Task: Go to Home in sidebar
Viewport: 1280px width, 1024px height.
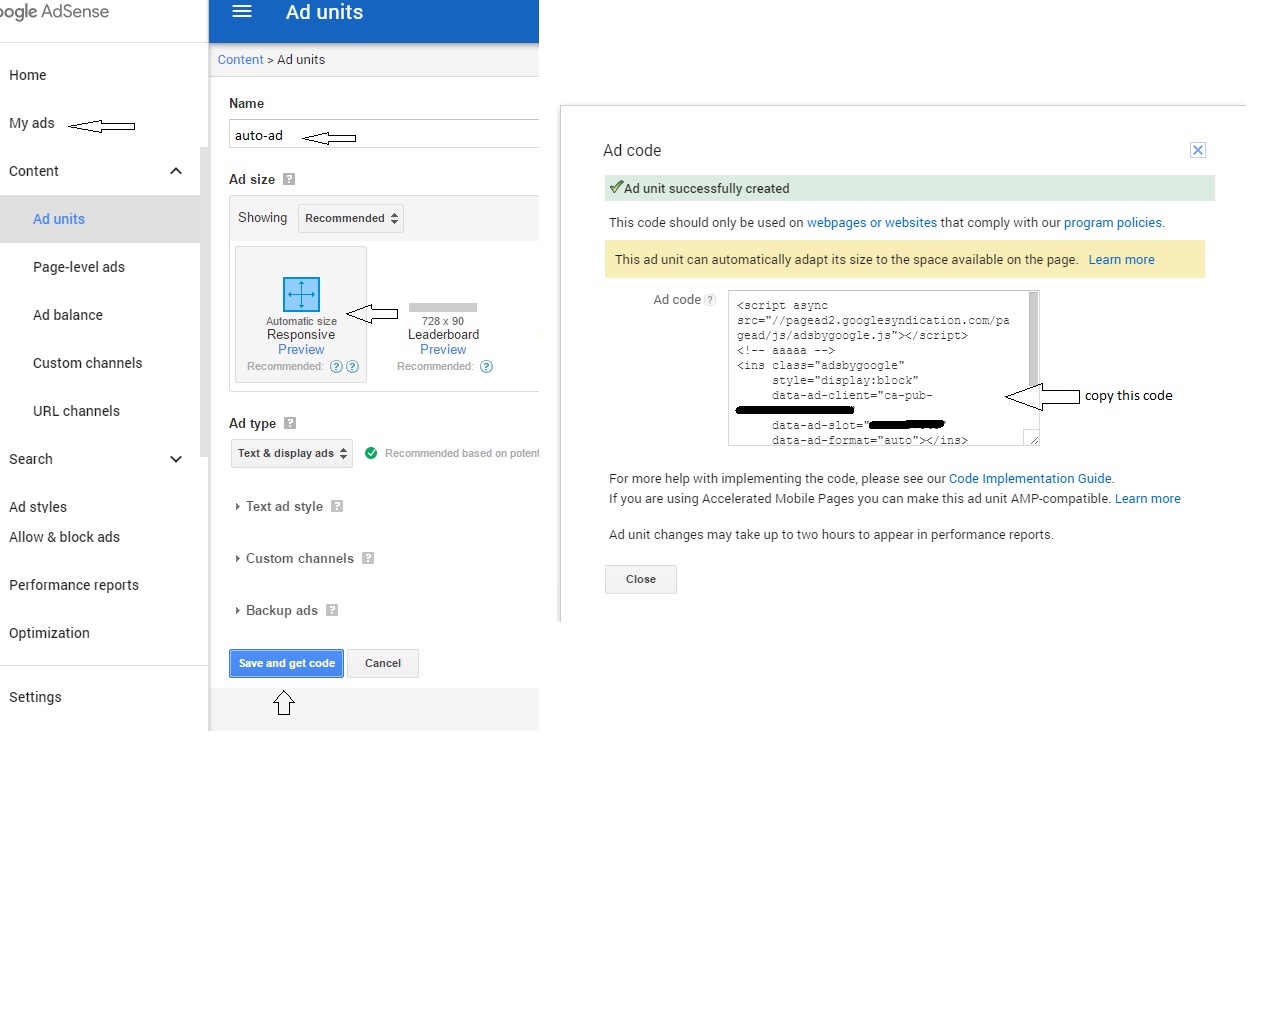Action: (28, 75)
